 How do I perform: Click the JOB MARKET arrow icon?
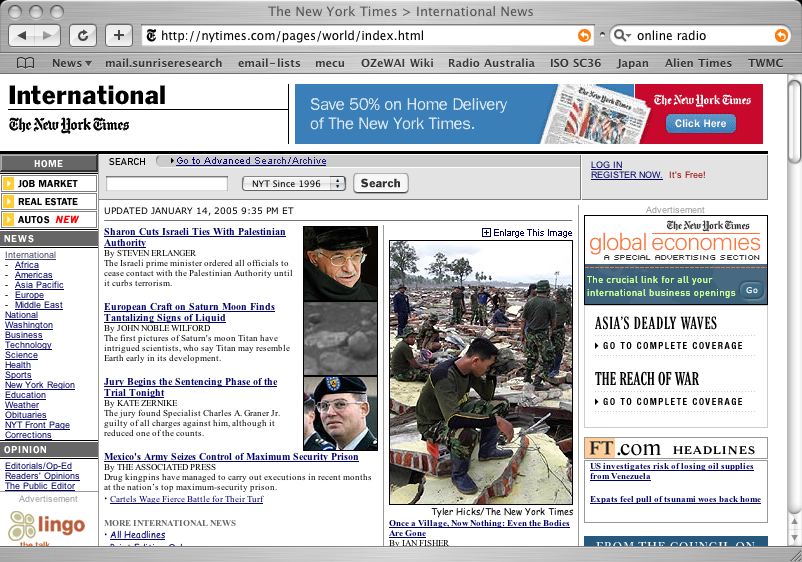(8, 183)
